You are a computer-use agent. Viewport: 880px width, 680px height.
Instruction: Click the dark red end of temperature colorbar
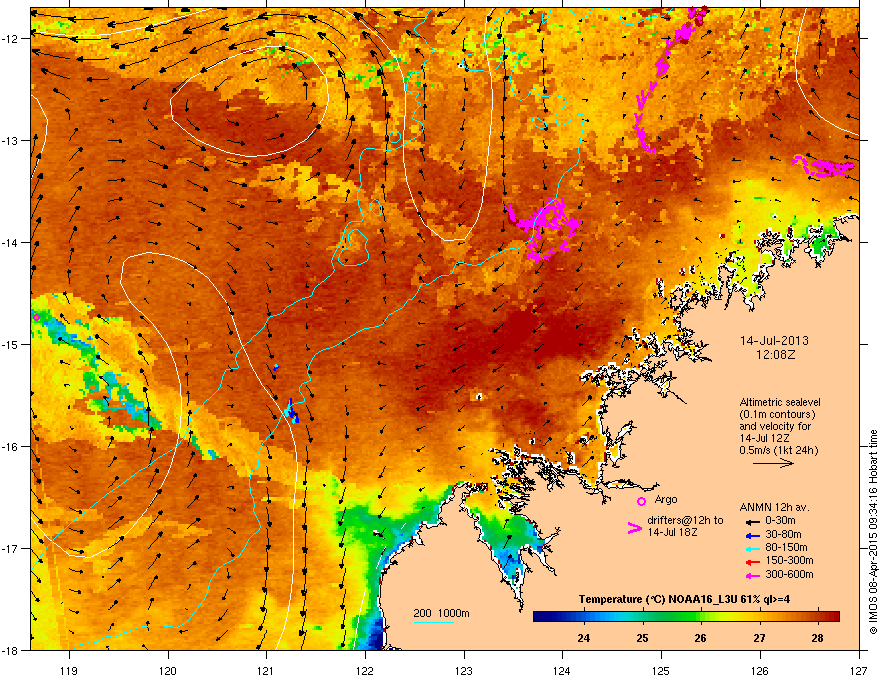coord(831,617)
